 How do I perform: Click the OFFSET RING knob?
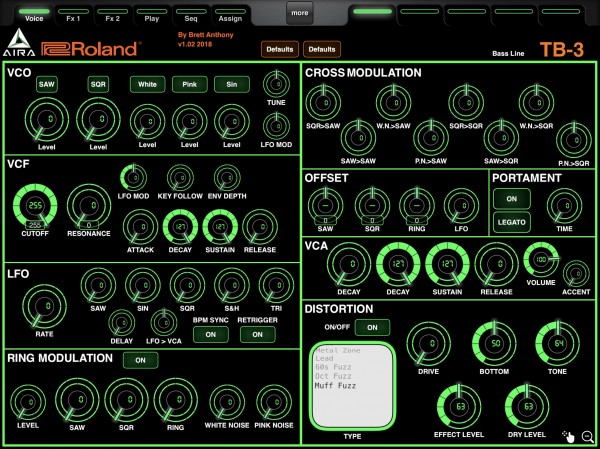[x=417, y=205]
